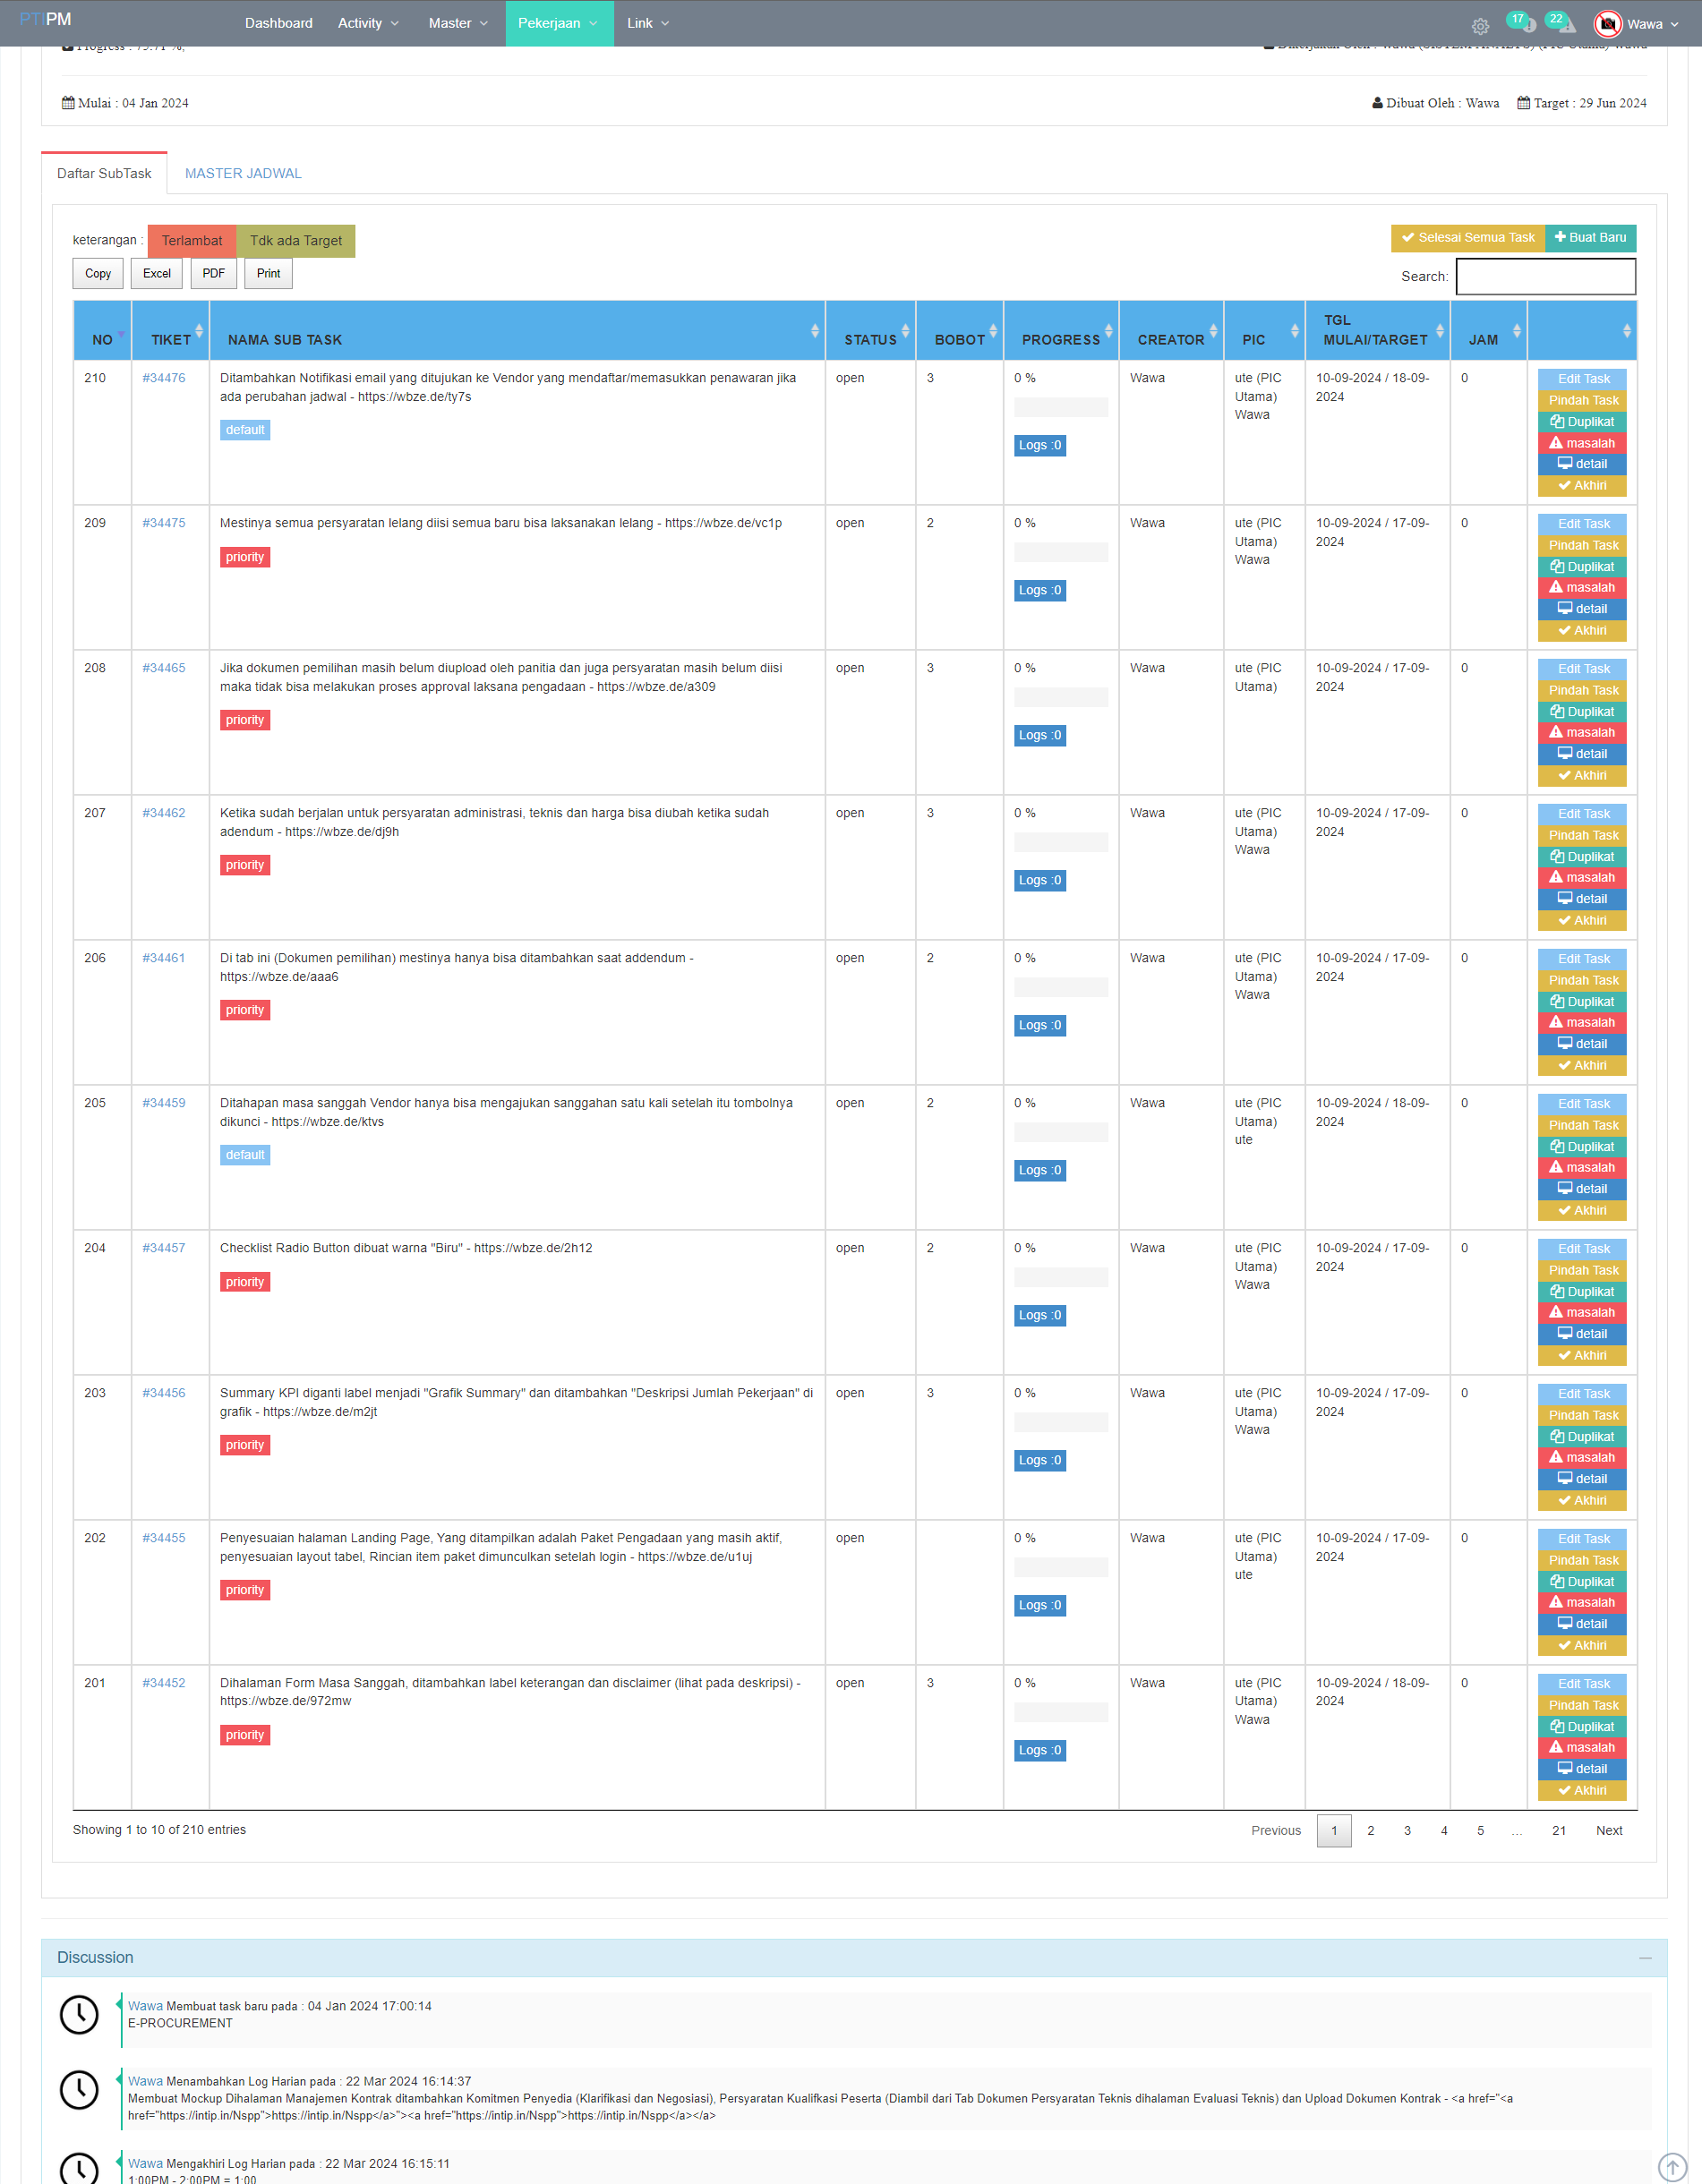This screenshot has height=2184, width=1702.
Task: Open notifications badge showing 17
Action: tap(1520, 21)
